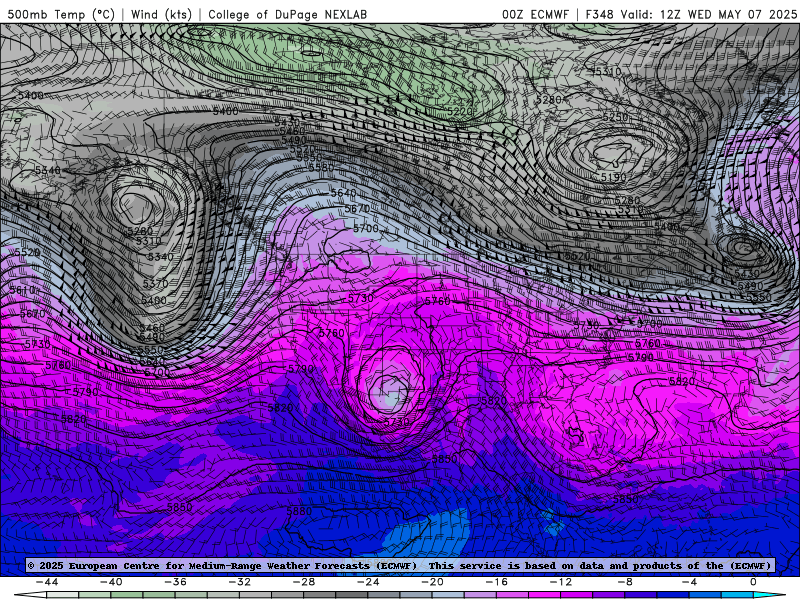Select the "College of DuPage NEXLAB" header text
800x600 pixels.
(x=287, y=14)
